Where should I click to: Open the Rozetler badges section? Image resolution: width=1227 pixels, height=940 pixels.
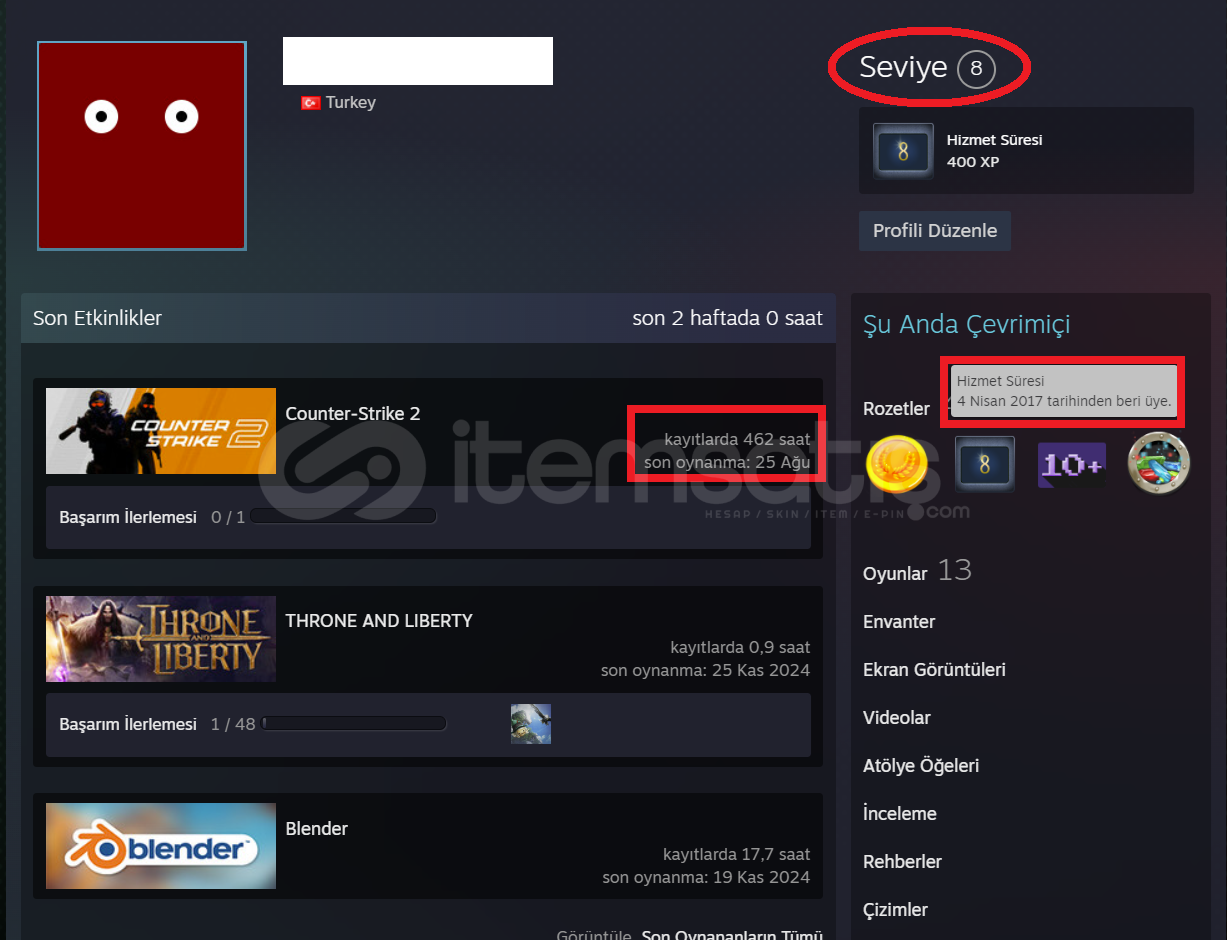(896, 409)
